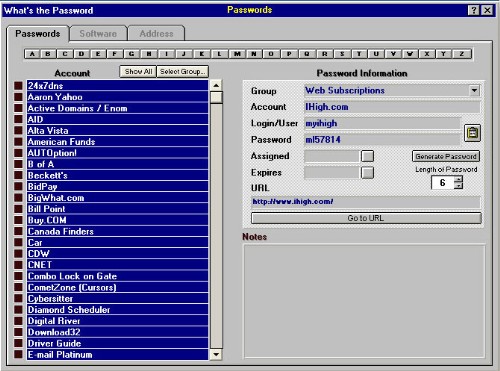The width and height of the screenshot is (500, 371).
Task: Select the Car account row
Action: pyautogui.click(x=117, y=242)
